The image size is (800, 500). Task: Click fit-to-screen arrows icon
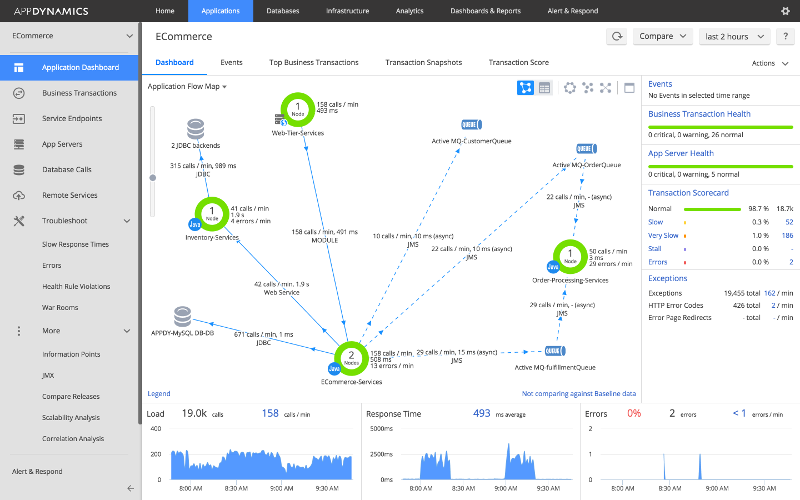click(605, 88)
